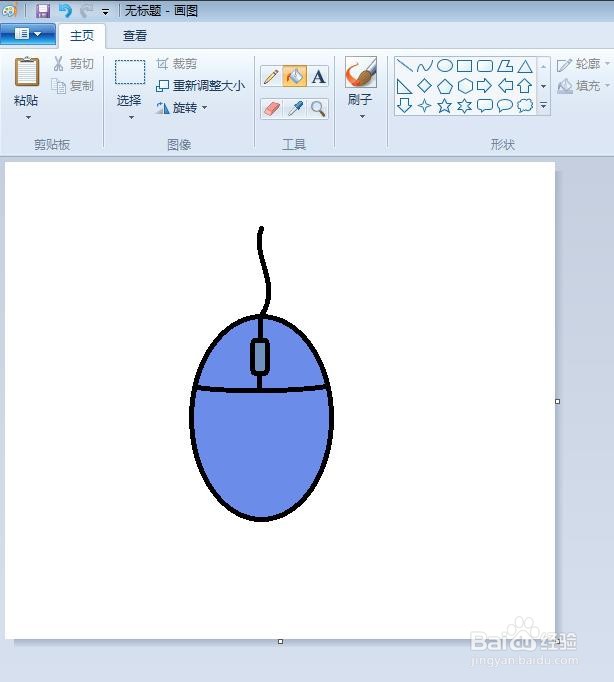Click the 粘贴 clipboard icon
Viewport: 614px width, 682px height.
click(27, 72)
